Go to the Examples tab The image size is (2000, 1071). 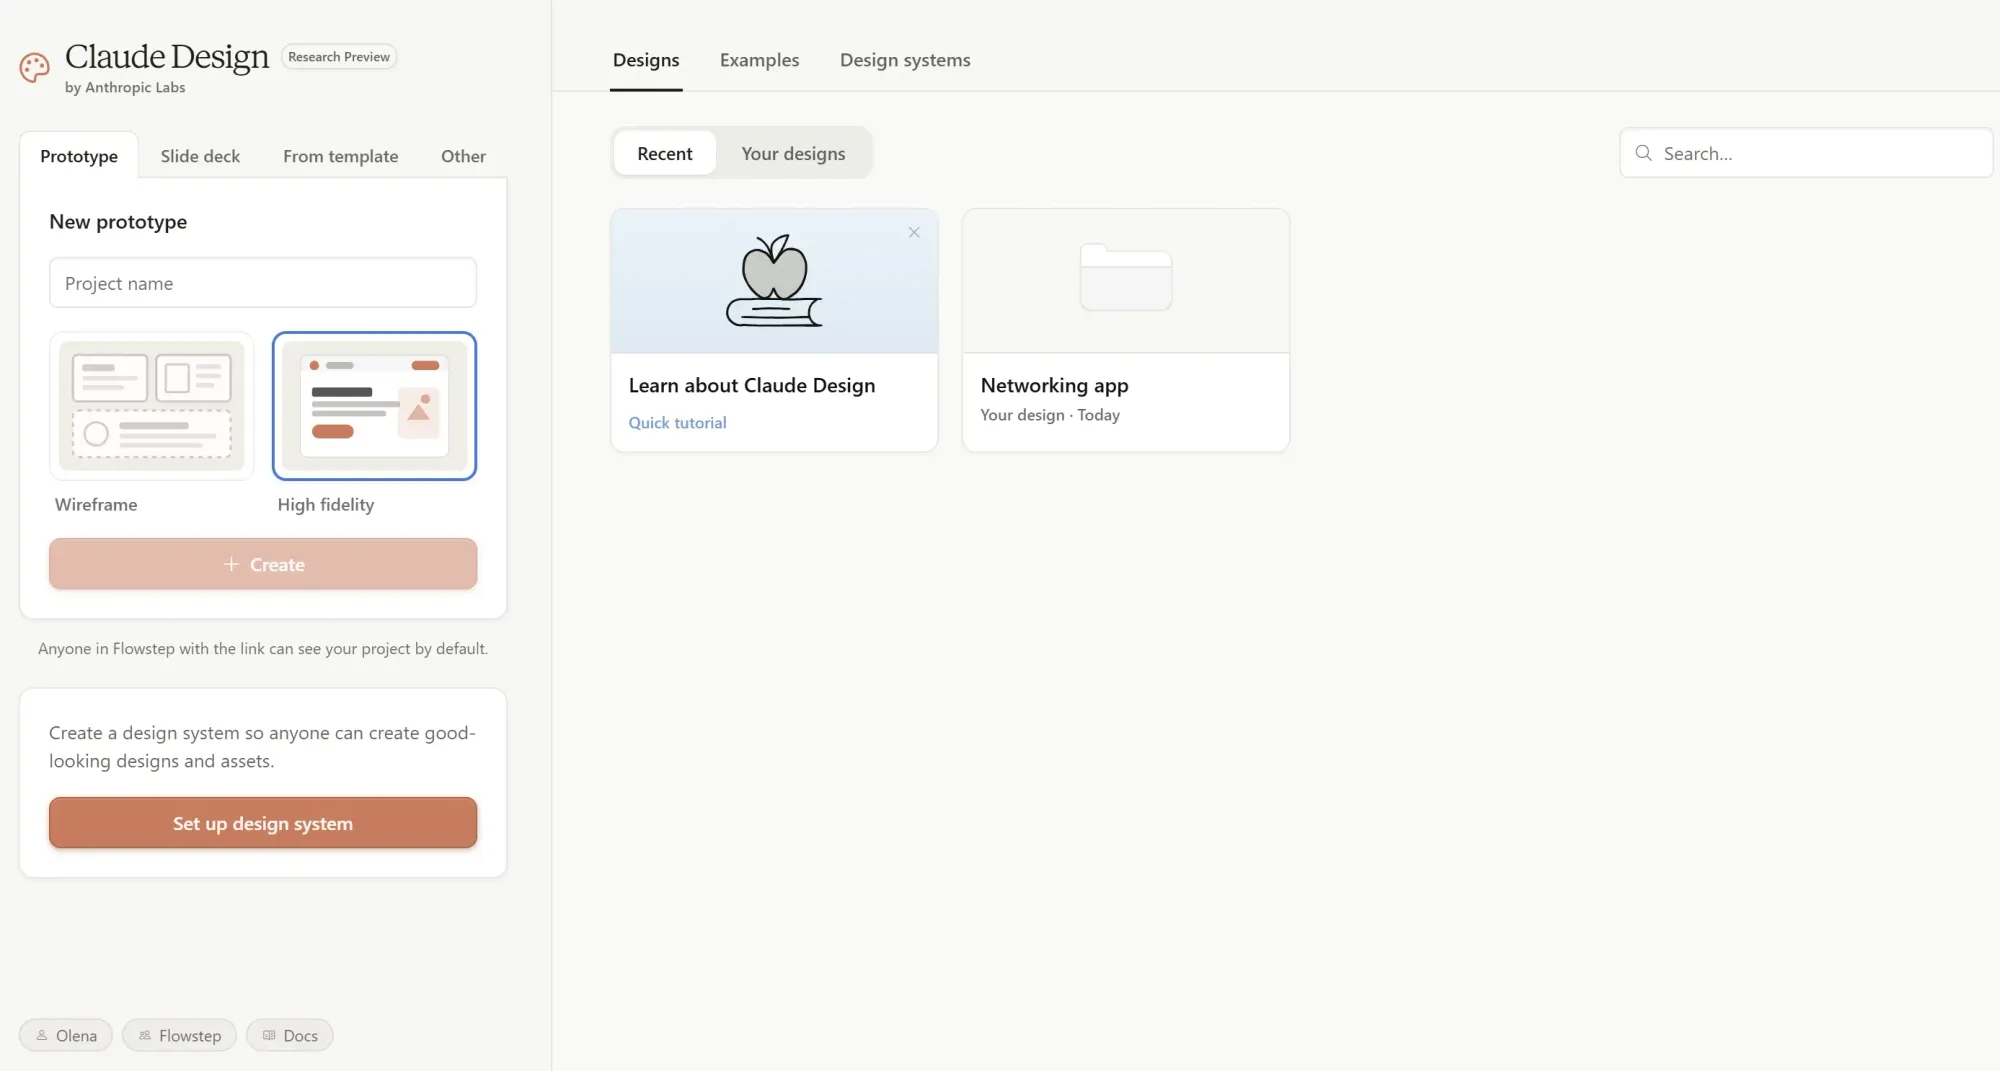(x=759, y=60)
